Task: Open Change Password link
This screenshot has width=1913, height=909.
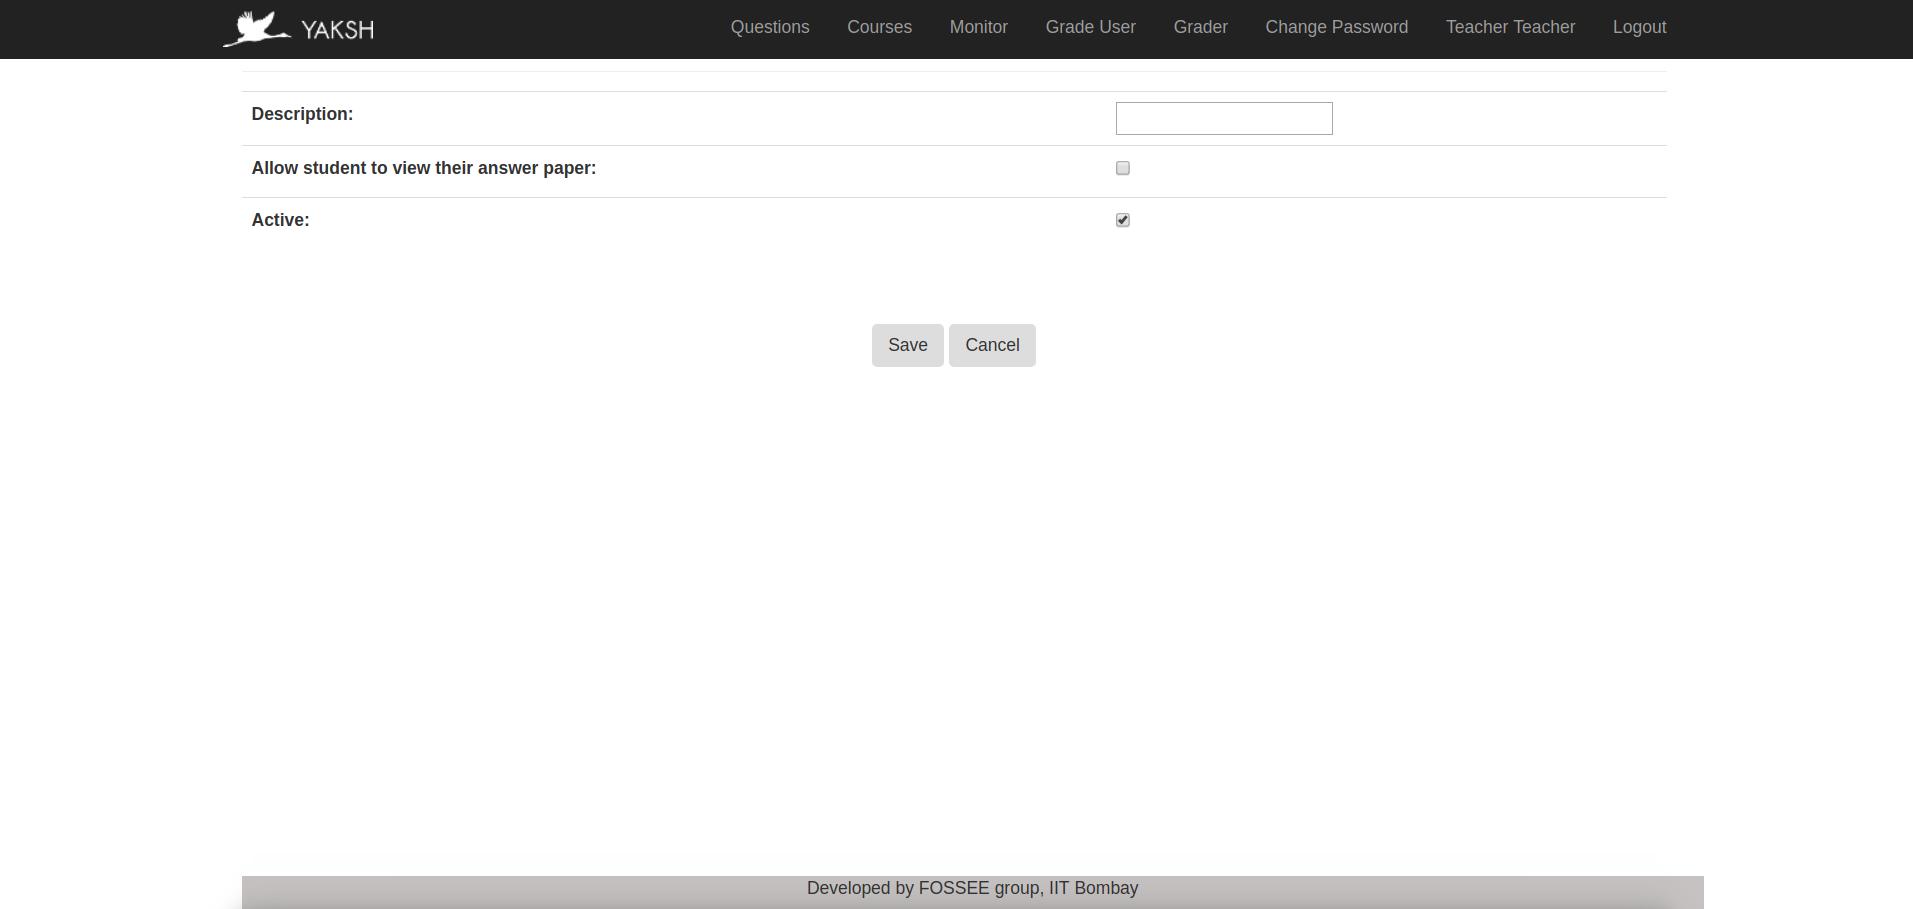Action: [x=1337, y=27]
